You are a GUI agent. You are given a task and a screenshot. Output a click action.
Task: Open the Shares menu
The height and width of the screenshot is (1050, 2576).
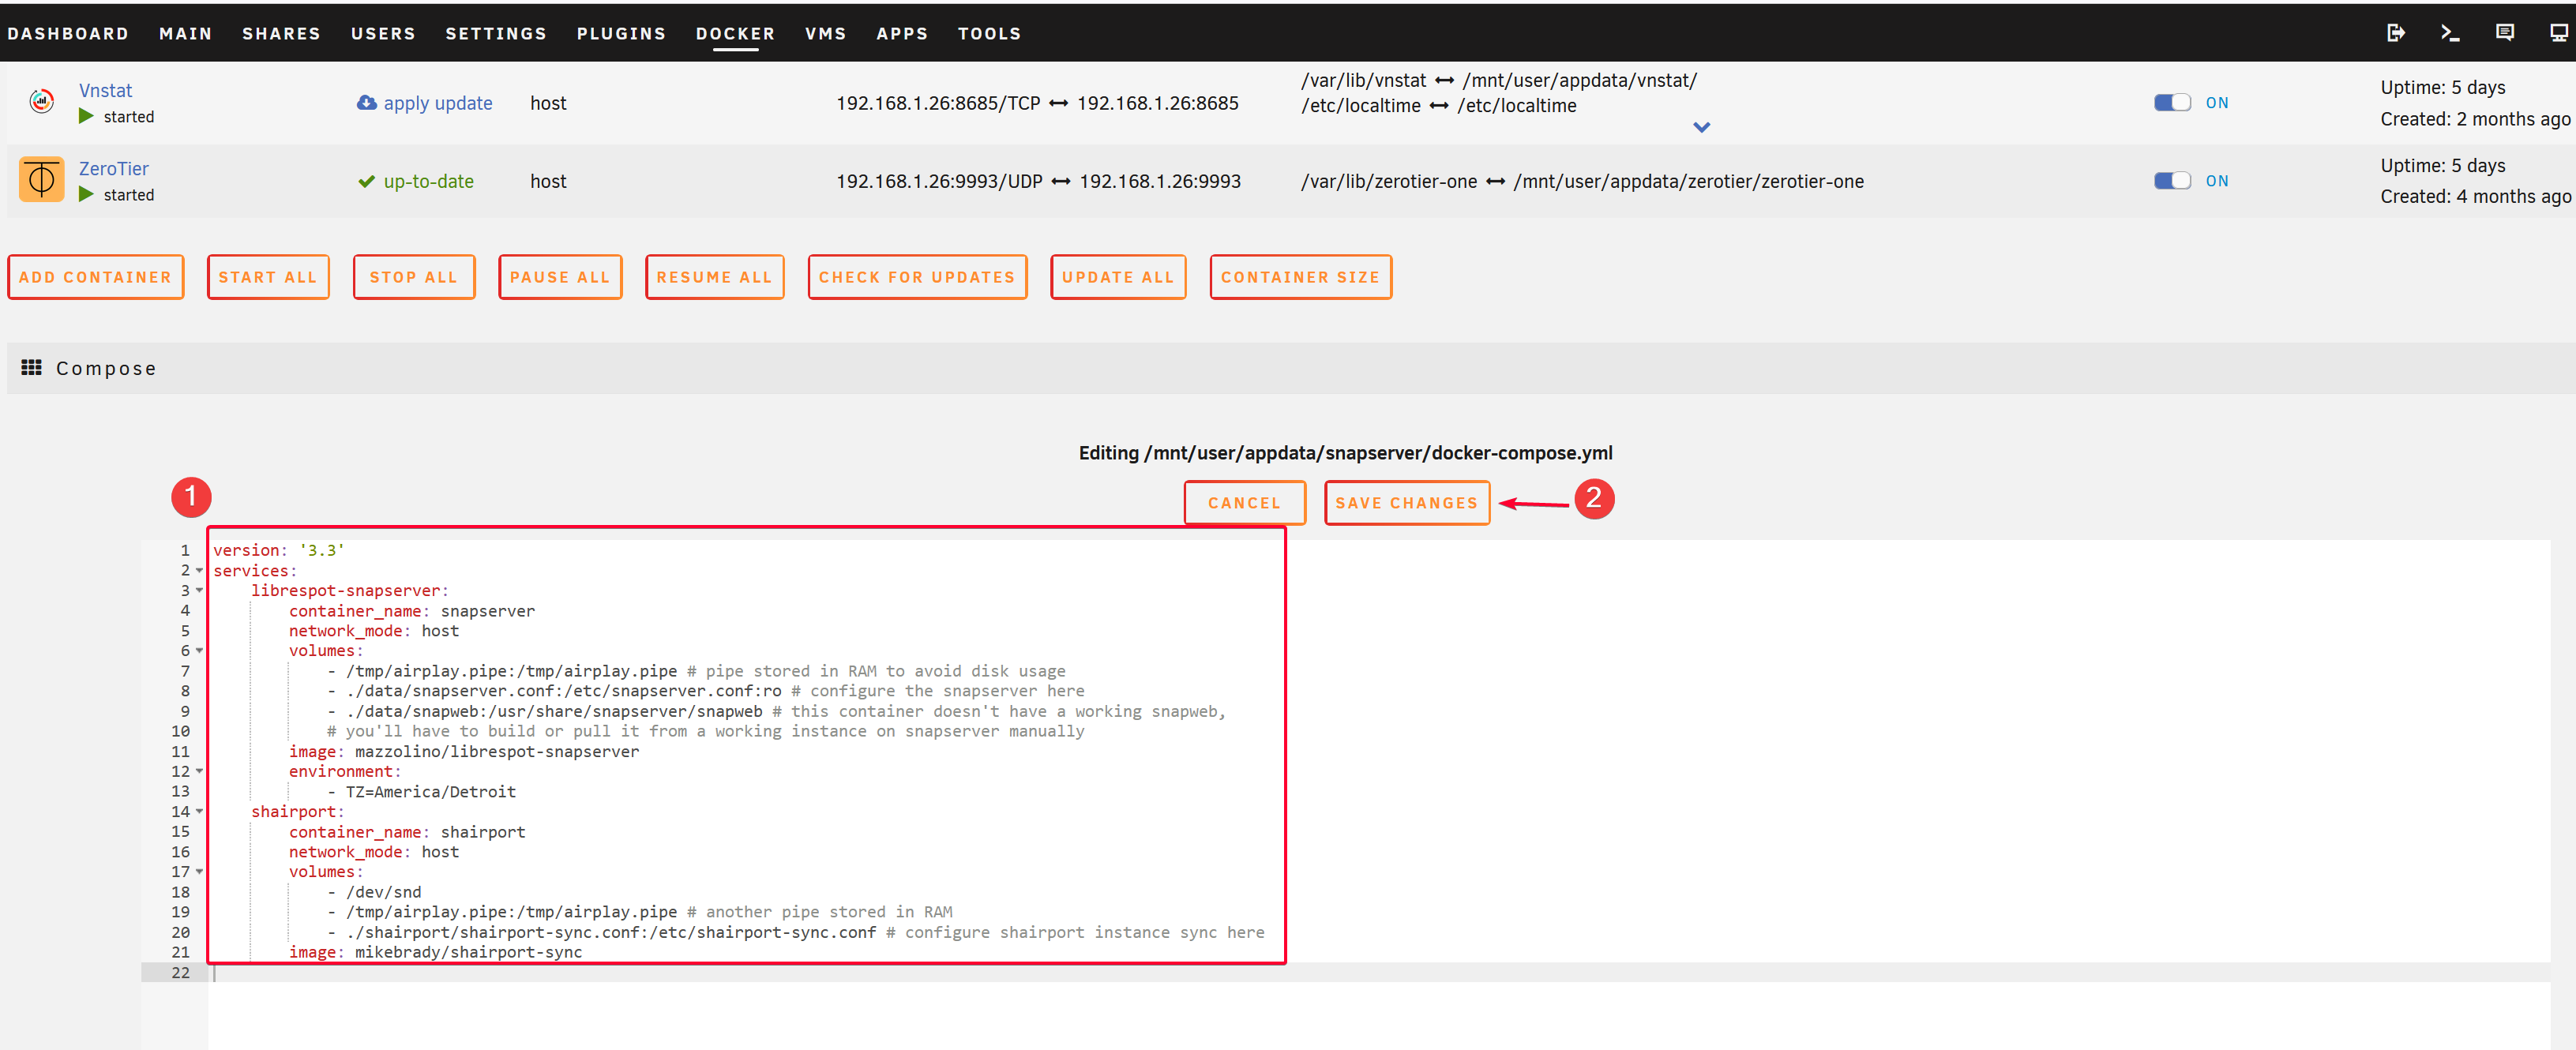coord(281,33)
